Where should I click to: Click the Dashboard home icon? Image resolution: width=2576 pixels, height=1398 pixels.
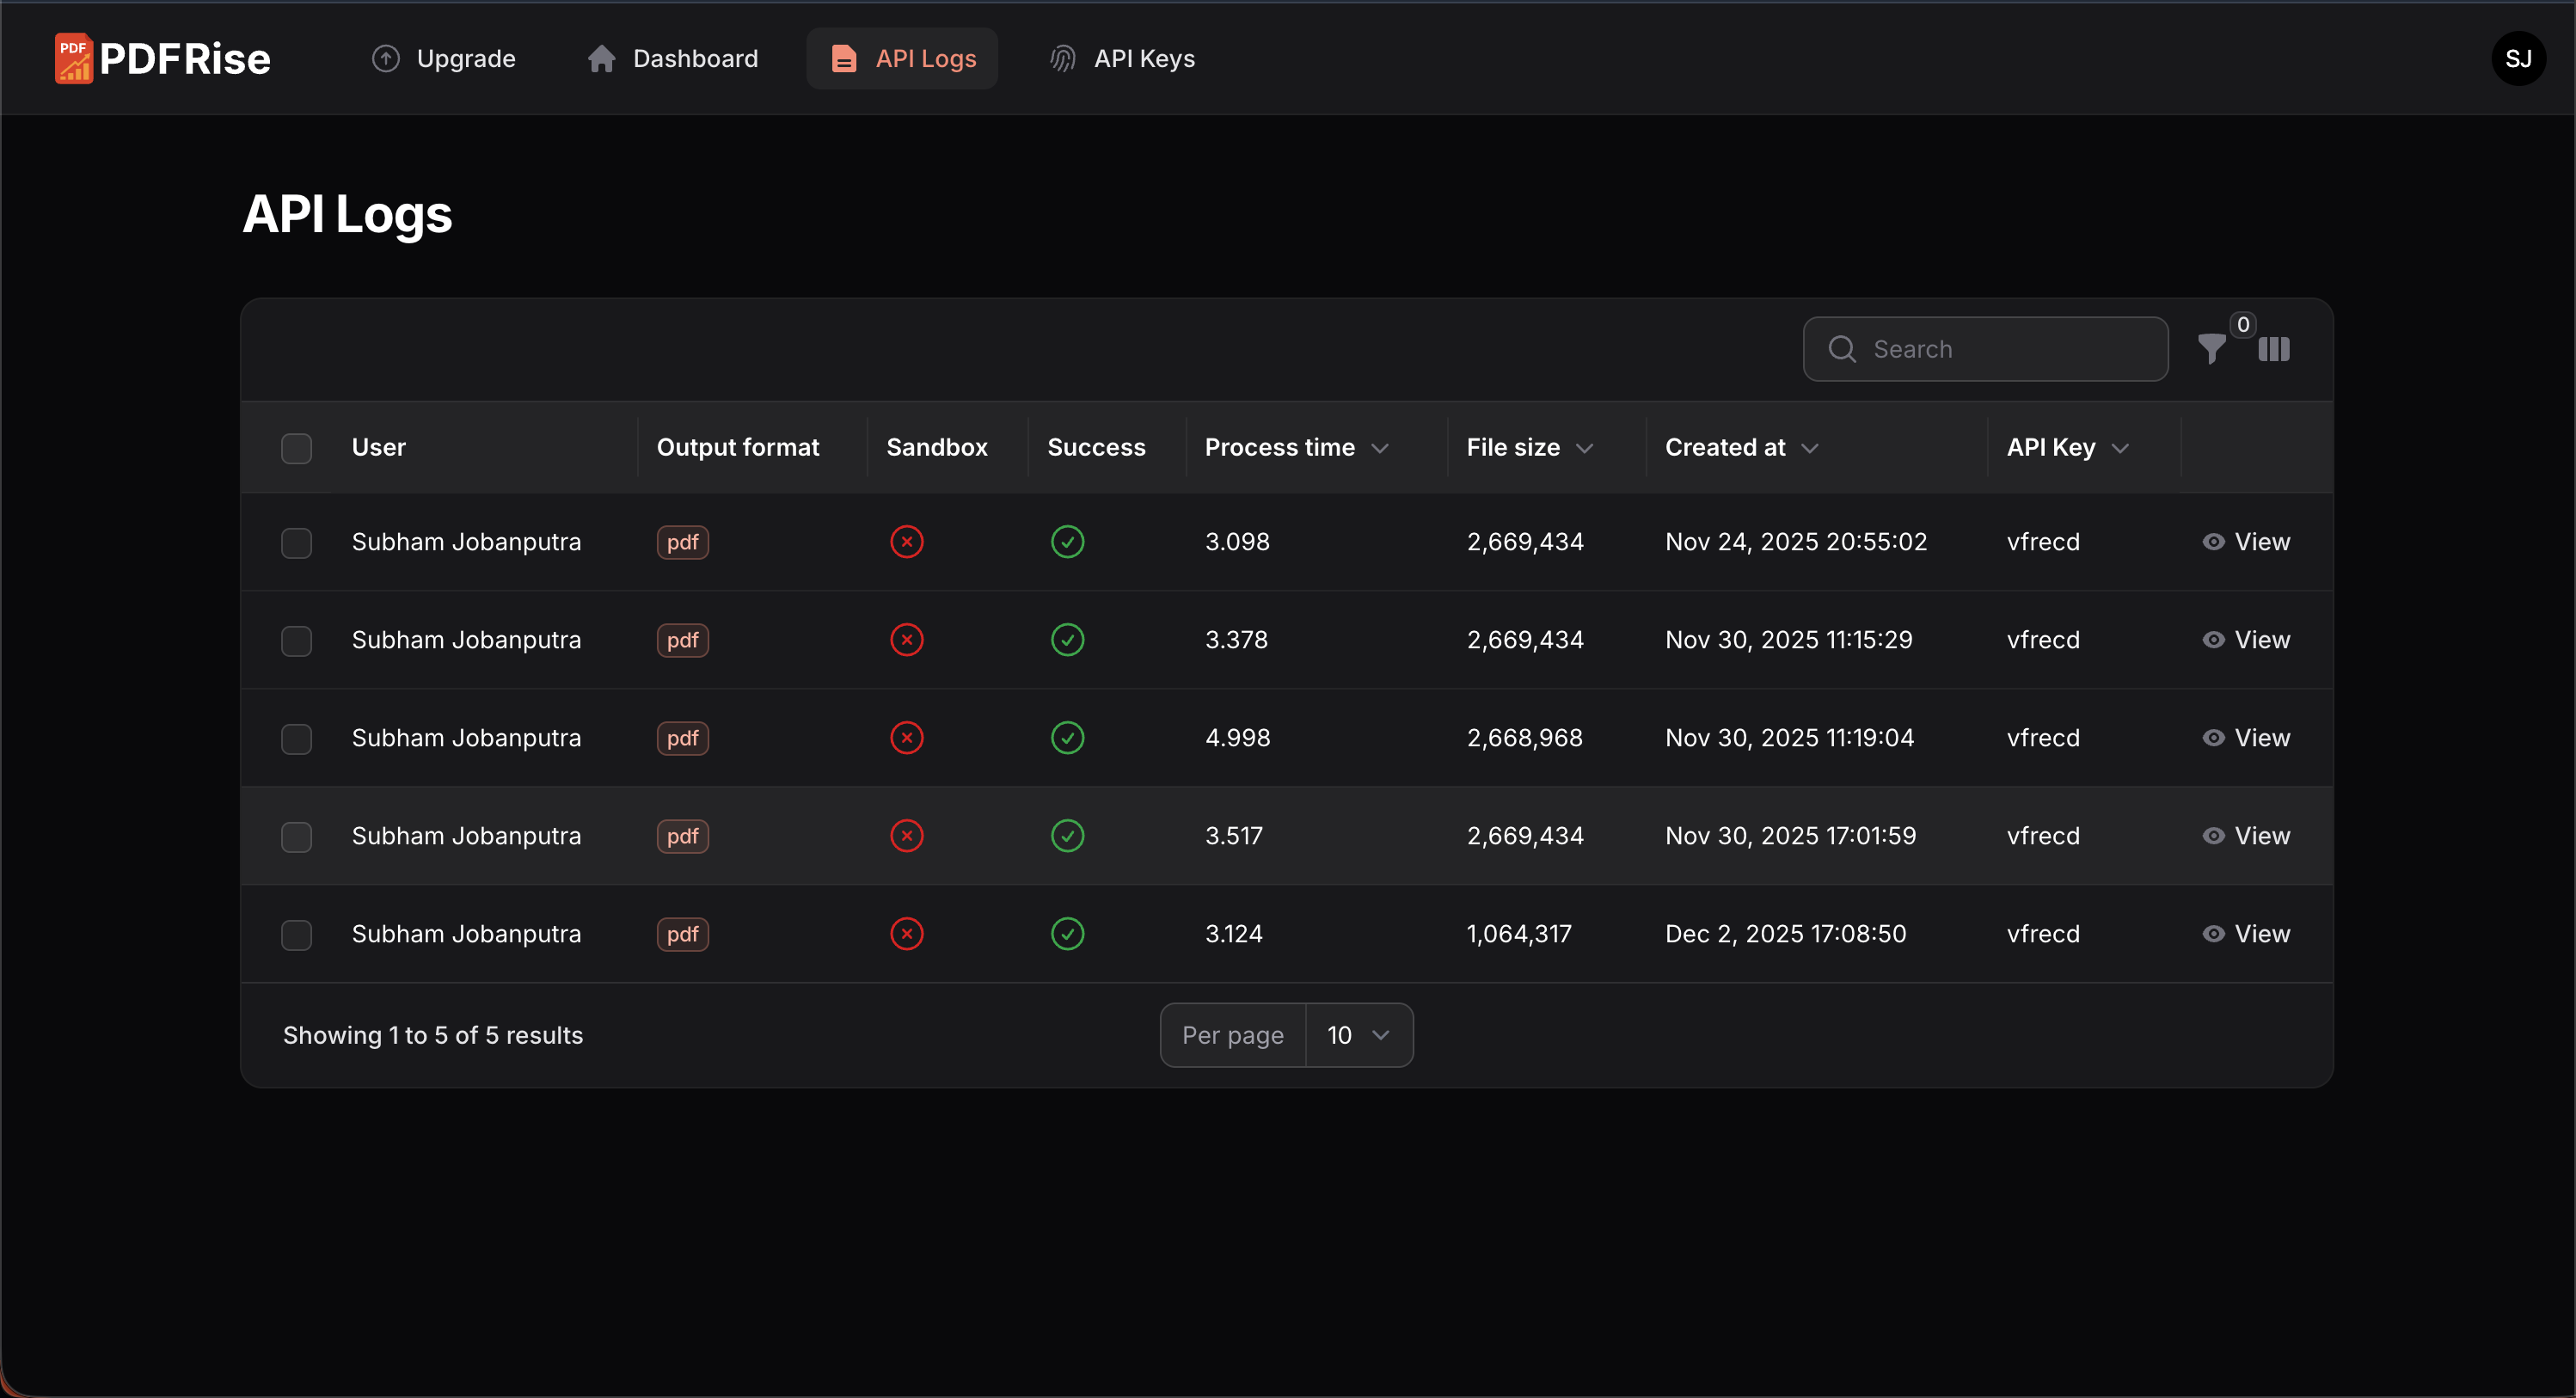coord(601,59)
